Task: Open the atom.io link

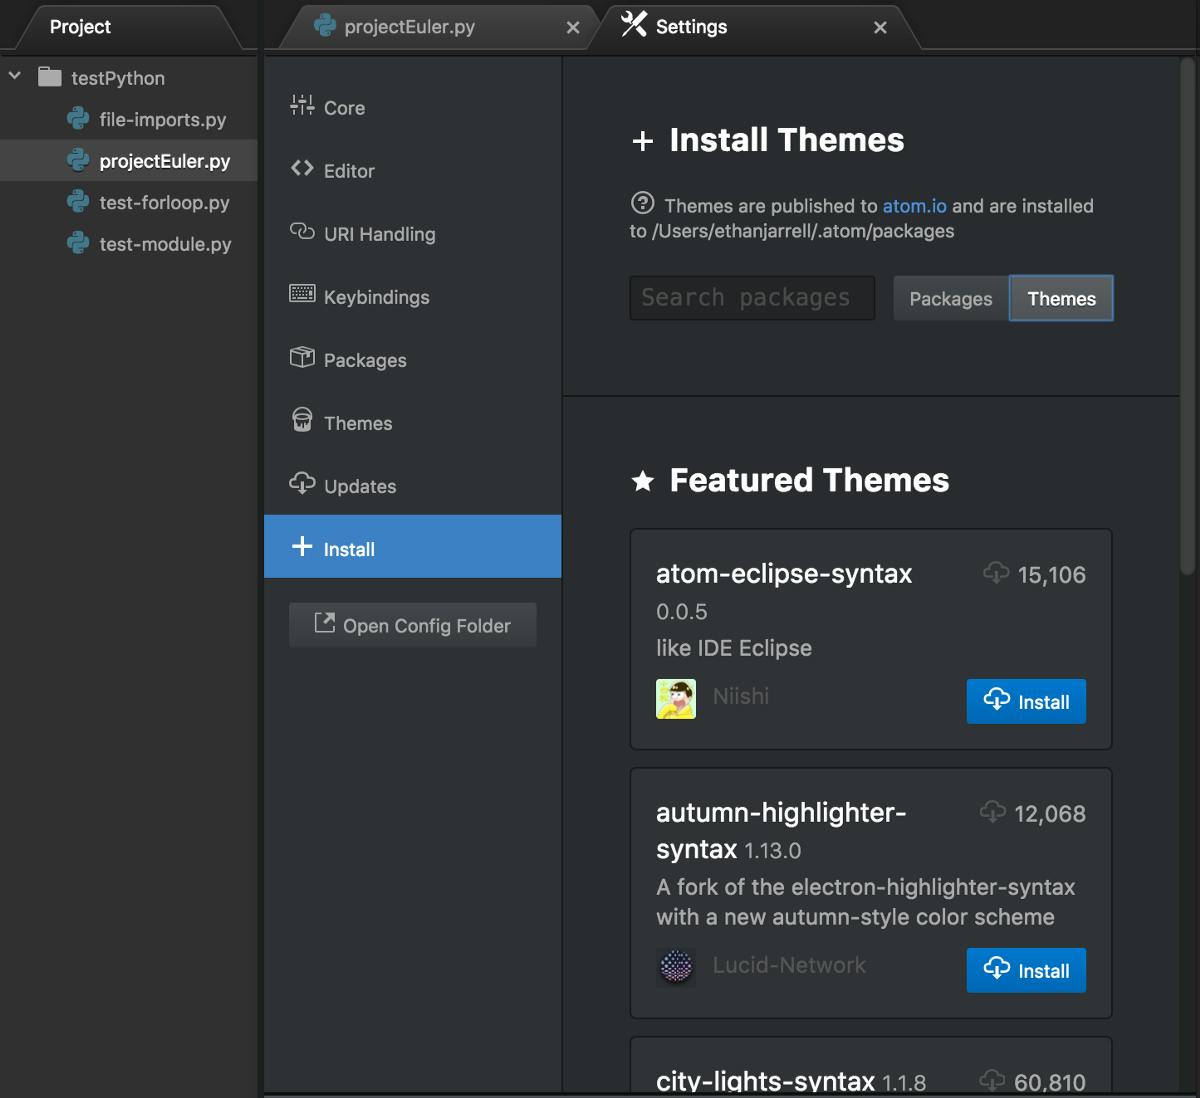Action: 914,206
